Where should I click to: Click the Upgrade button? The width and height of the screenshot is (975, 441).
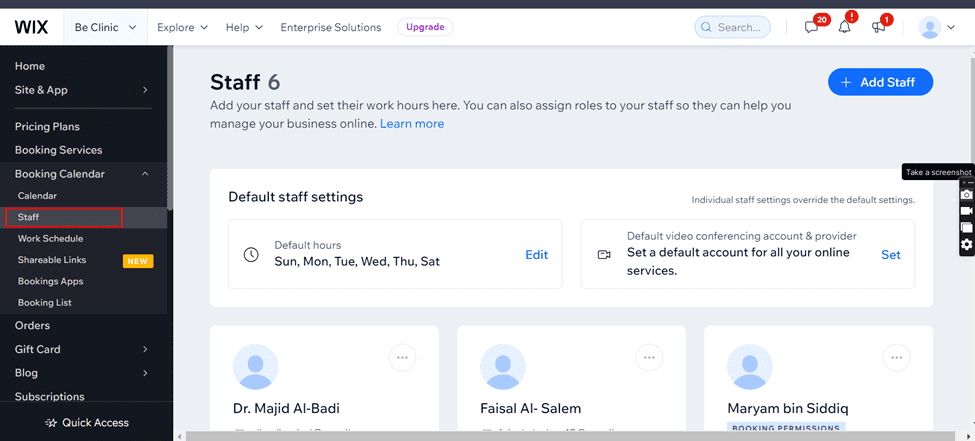click(x=425, y=27)
